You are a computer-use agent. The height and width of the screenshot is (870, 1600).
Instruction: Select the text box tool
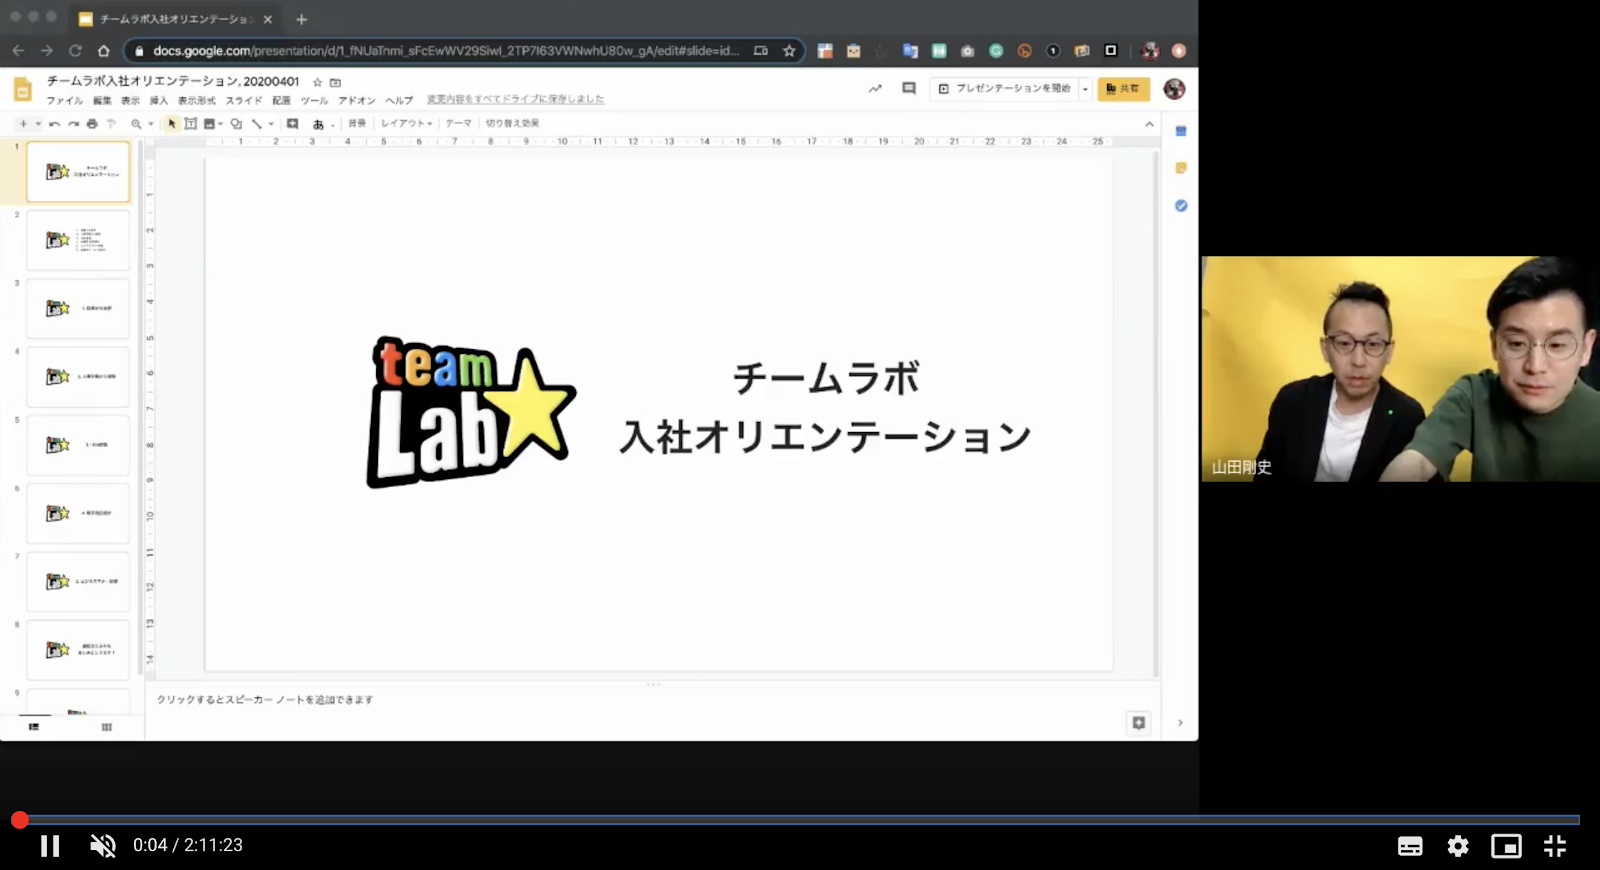click(190, 124)
